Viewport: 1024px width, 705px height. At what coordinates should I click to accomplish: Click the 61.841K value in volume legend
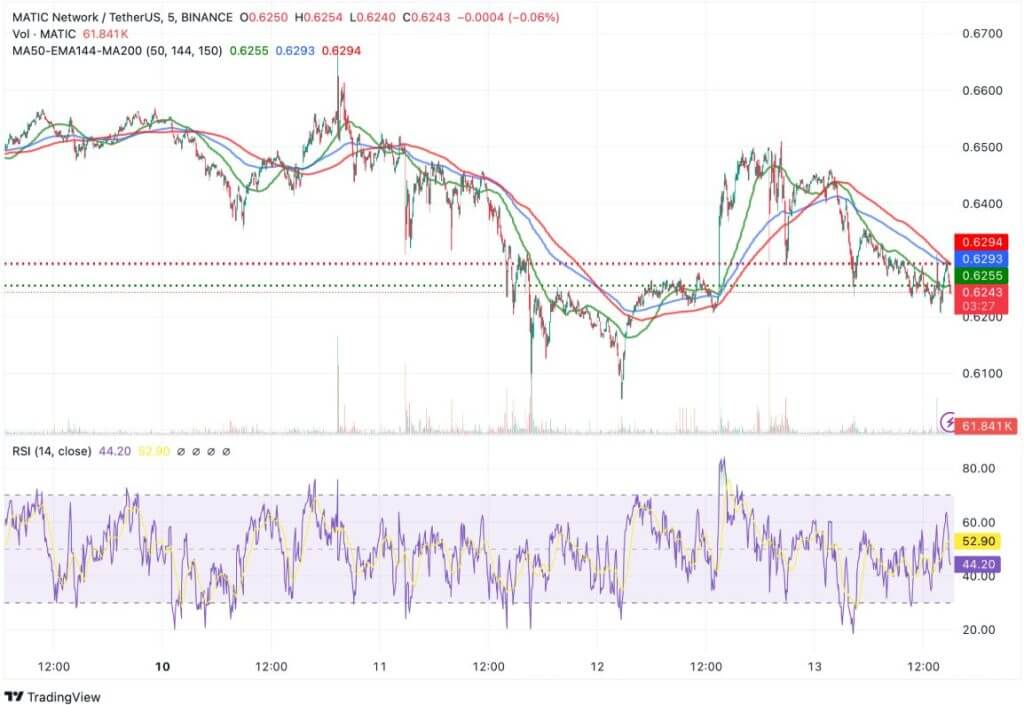[x=105, y=34]
